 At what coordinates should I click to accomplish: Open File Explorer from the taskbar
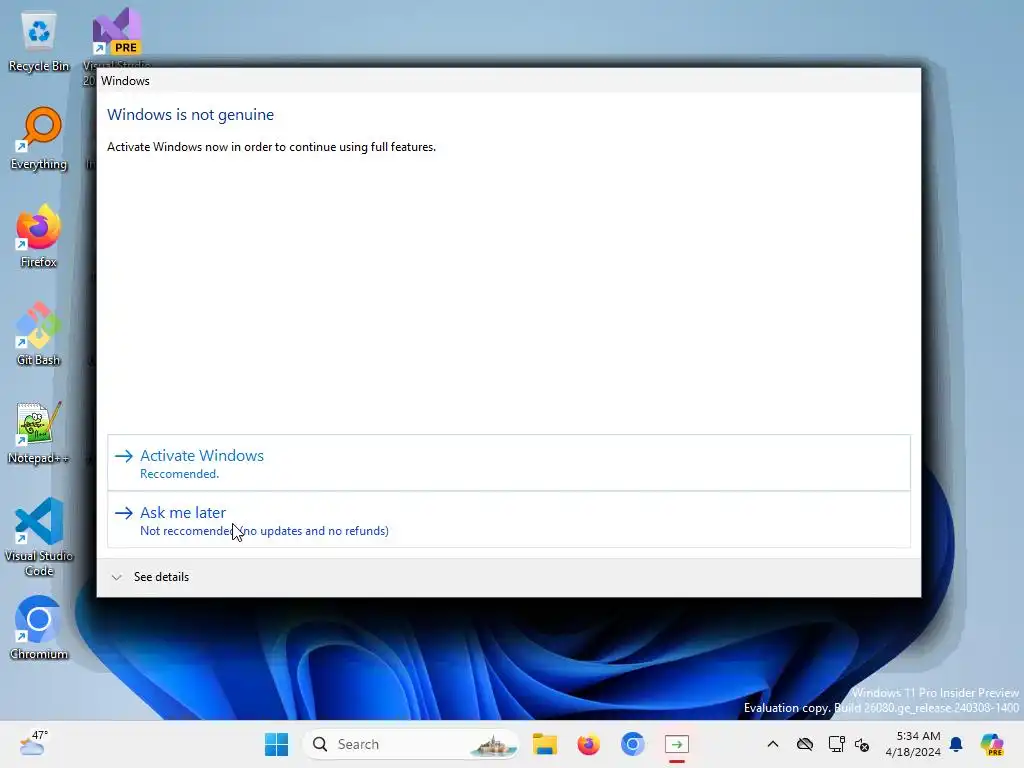click(545, 744)
